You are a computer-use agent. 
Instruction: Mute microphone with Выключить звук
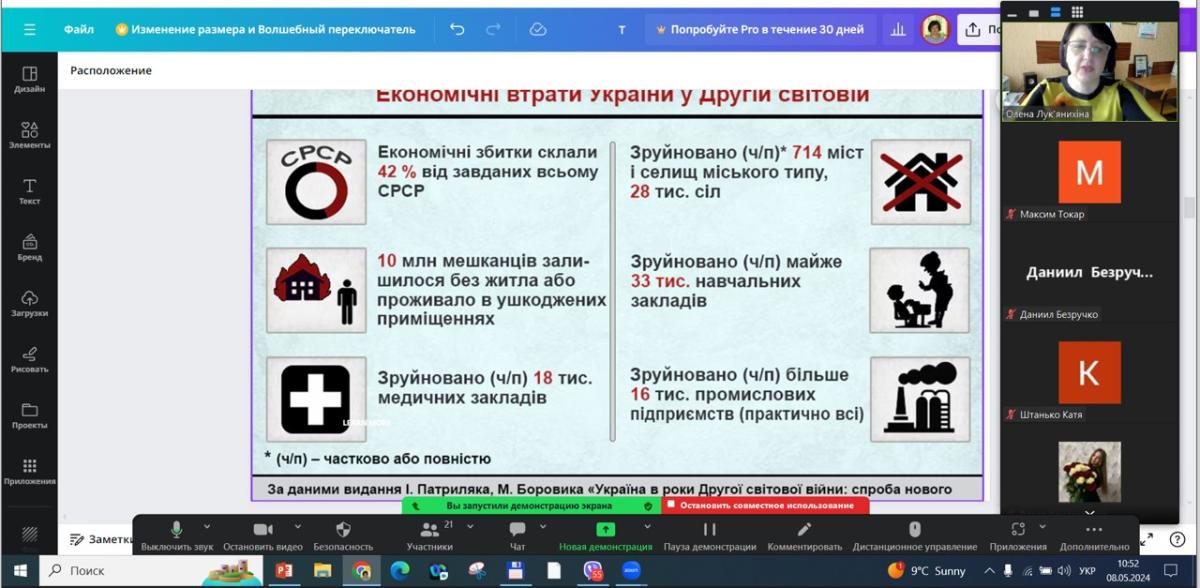pyautogui.click(x=177, y=536)
